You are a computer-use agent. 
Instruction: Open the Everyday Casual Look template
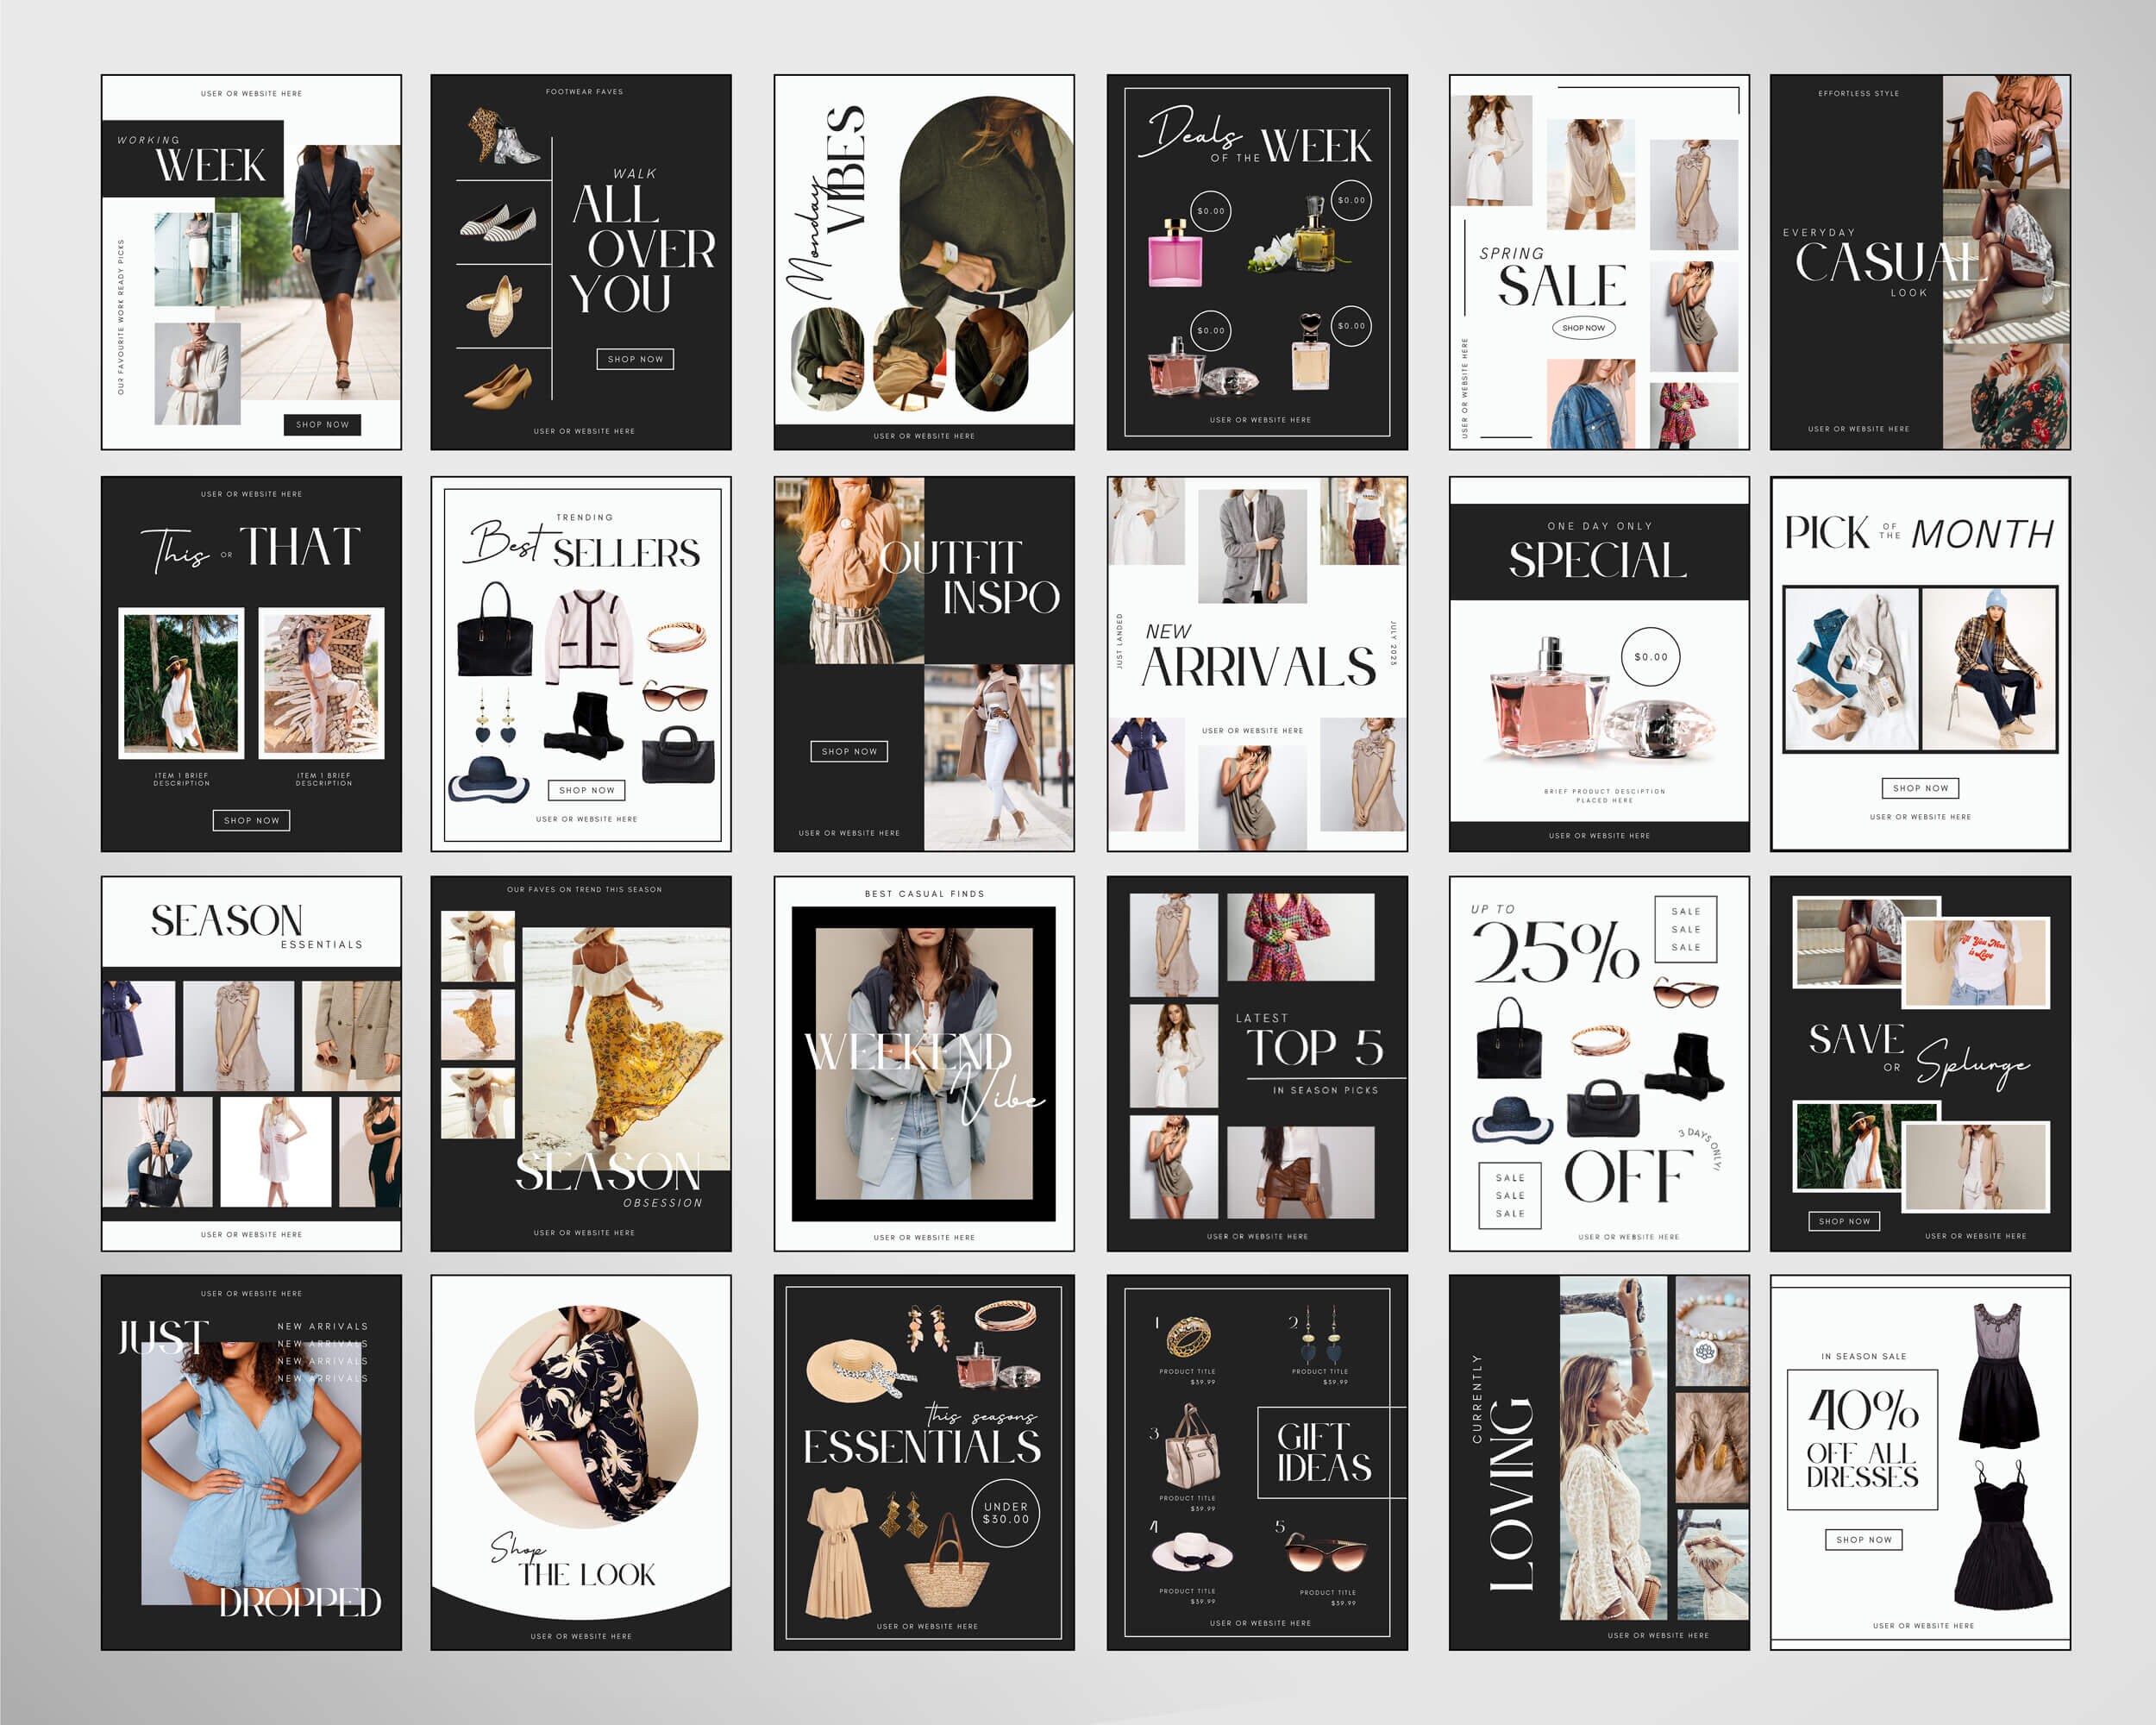click(x=1920, y=262)
